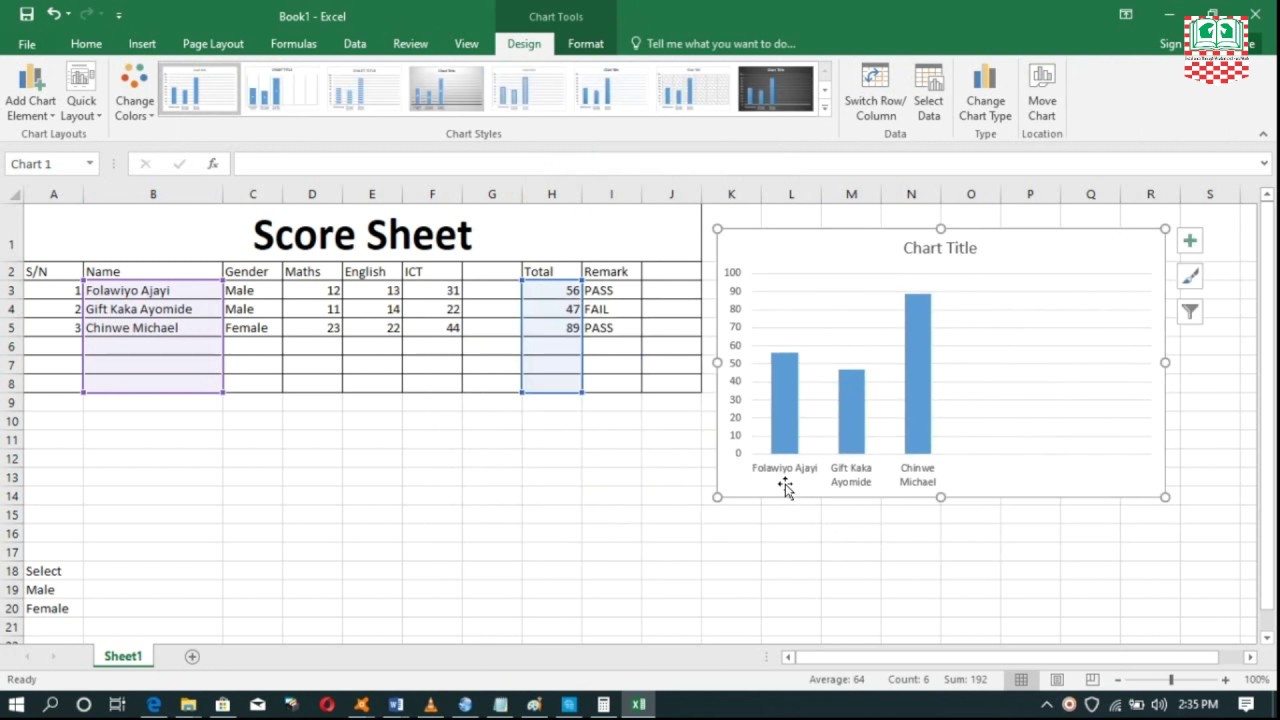
Task: Click the Excel icon on the taskbar
Action: 638,705
